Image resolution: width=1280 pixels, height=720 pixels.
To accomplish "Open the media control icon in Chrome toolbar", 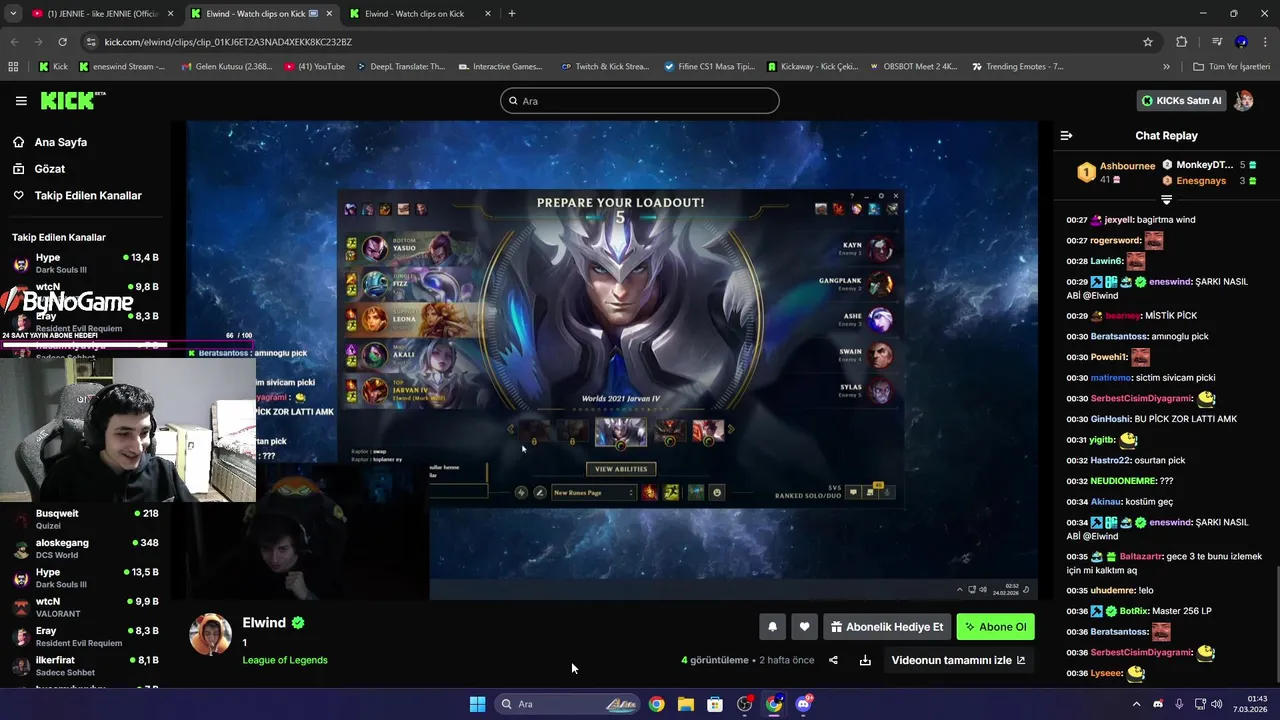I will (1217, 42).
